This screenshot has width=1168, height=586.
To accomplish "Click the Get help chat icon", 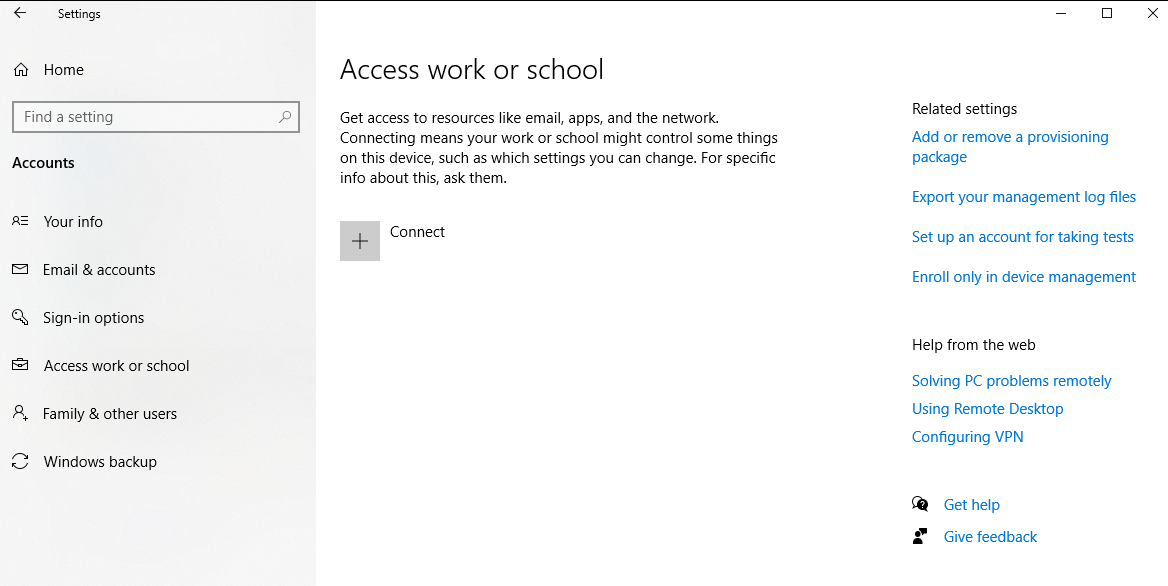I will point(920,504).
